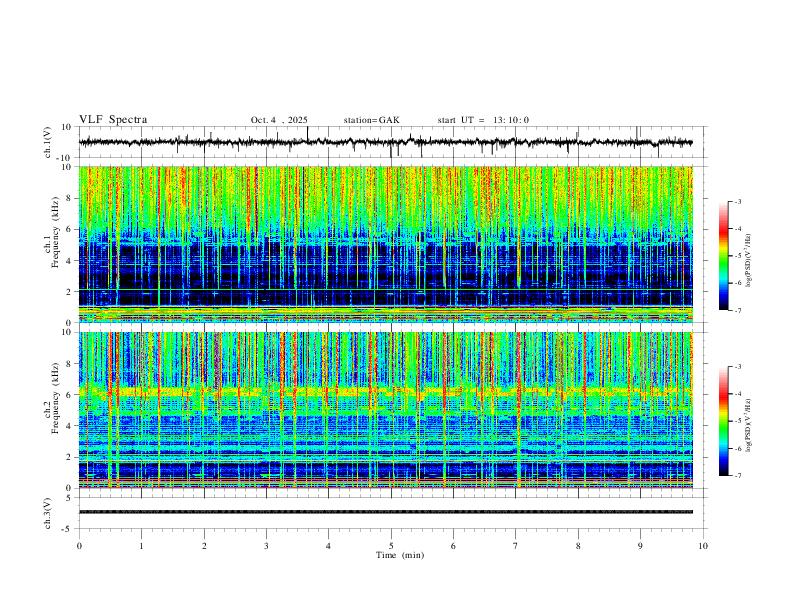Click the lower ch.2 PSD colorbar
The height and width of the screenshot is (612, 792).
723,421
